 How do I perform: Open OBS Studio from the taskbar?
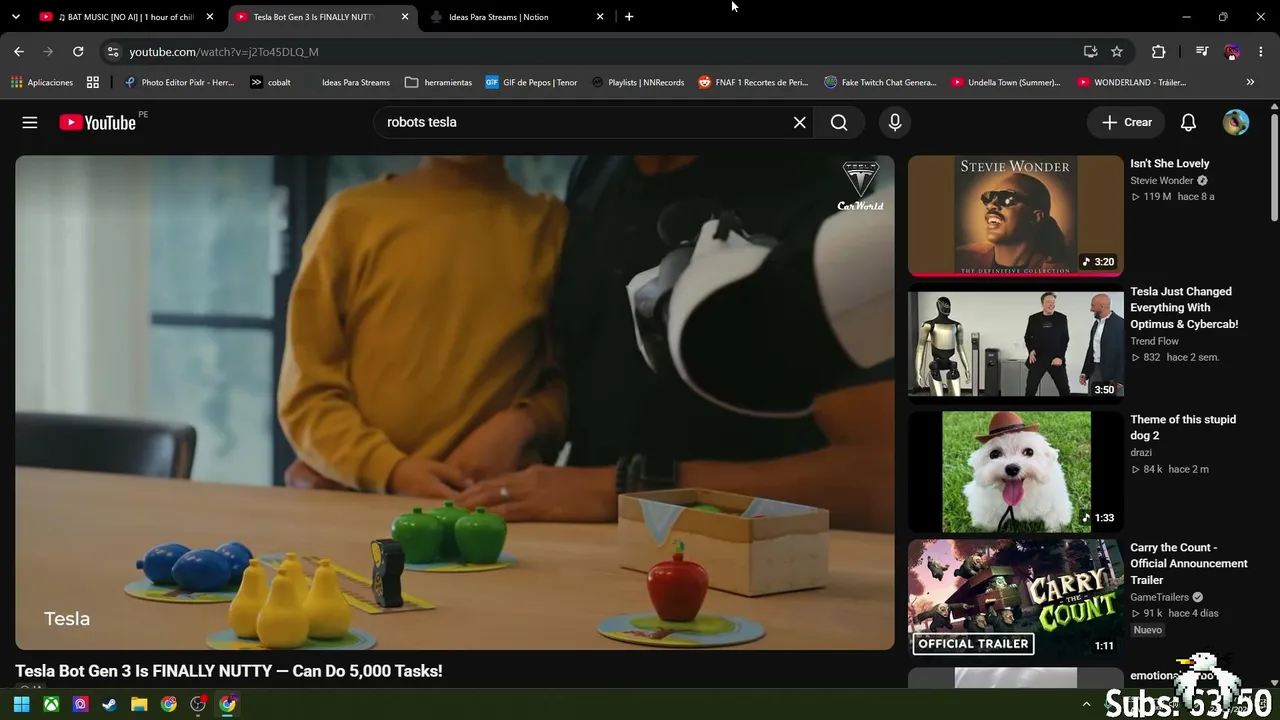tap(198, 704)
